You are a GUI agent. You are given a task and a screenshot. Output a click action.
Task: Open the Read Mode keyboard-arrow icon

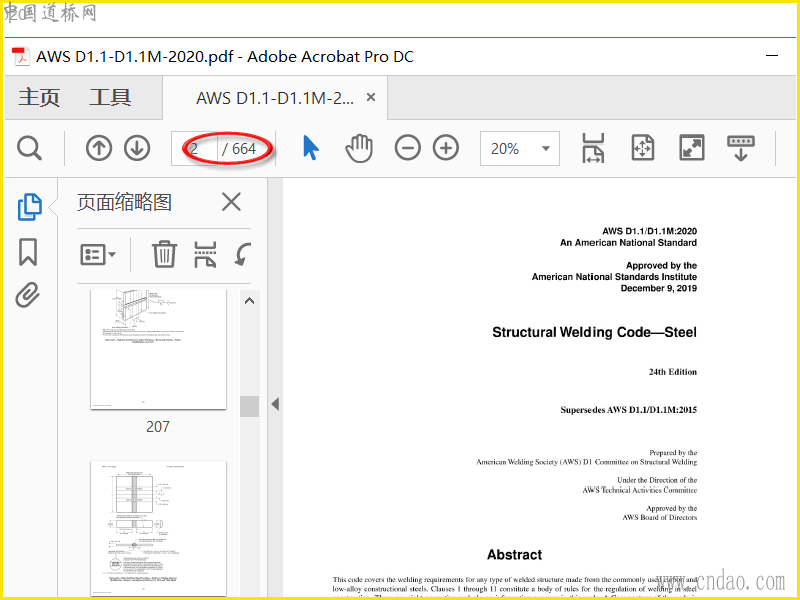(741, 148)
